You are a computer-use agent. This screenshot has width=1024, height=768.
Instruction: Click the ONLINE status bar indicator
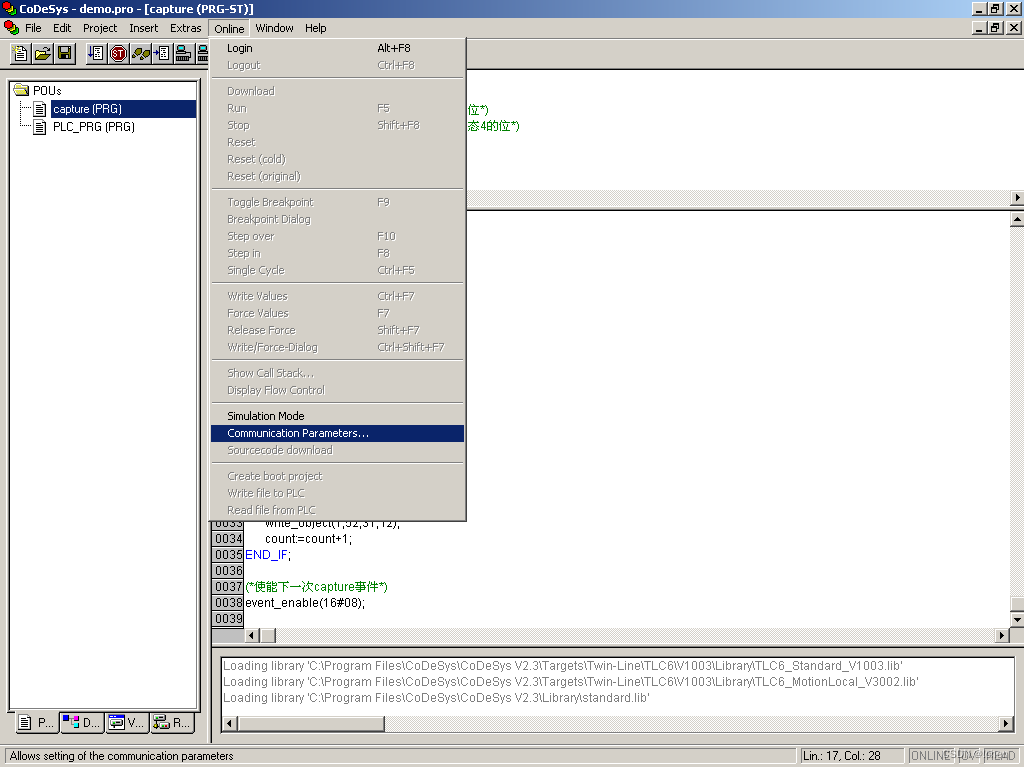point(931,756)
